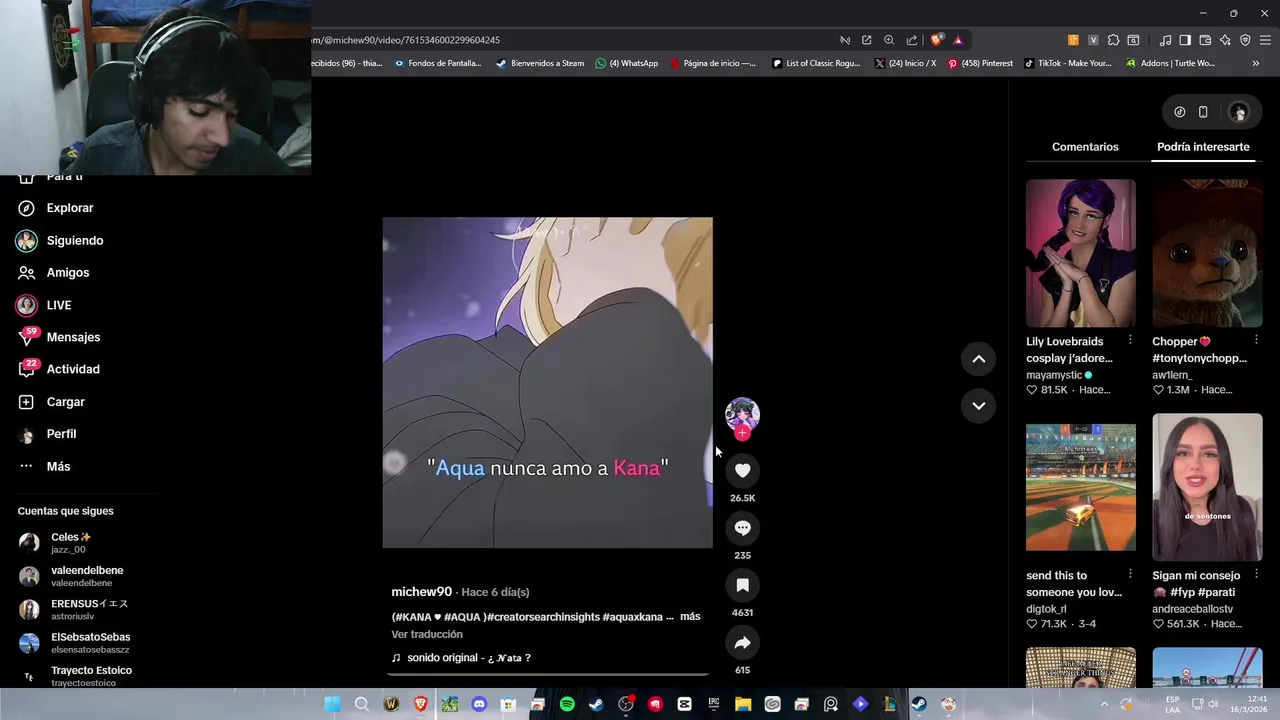This screenshot has height=720, width=1280.
Task: Toggle the browser sidebar panel icon
Action: click(x=1185, y=40)
